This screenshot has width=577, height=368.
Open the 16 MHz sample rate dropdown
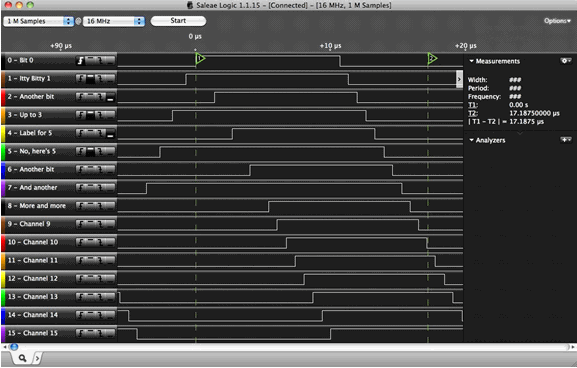[114, 21]
